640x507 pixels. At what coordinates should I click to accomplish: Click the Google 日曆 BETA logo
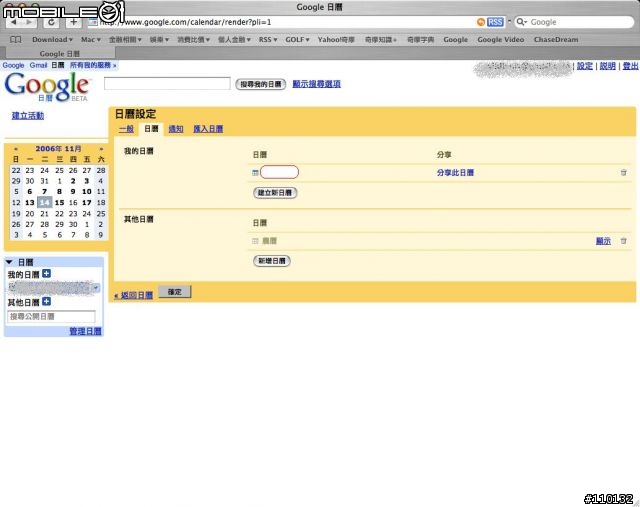(46, 87)
